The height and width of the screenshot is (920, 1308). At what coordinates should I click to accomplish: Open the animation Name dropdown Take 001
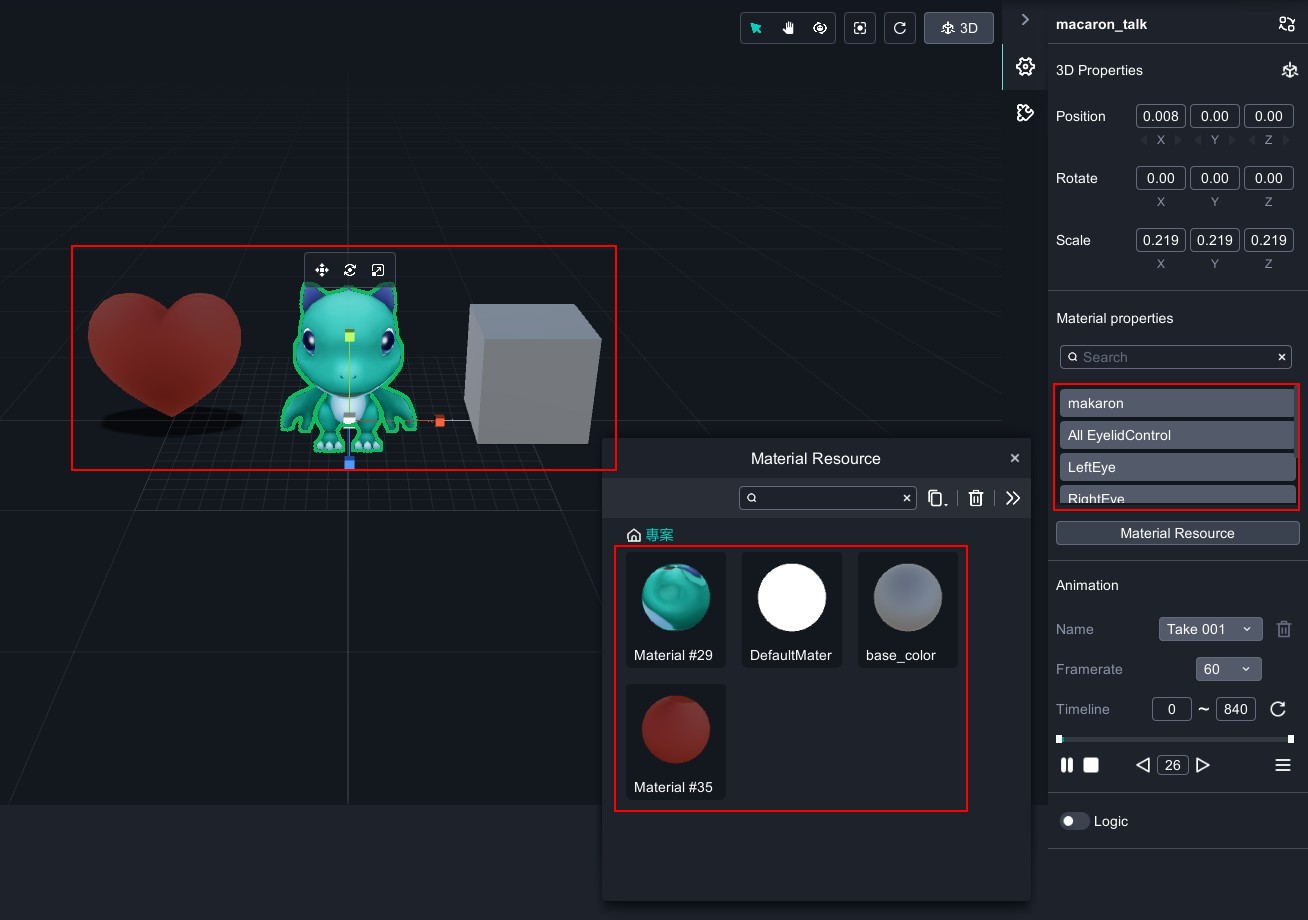point(1210,629)
